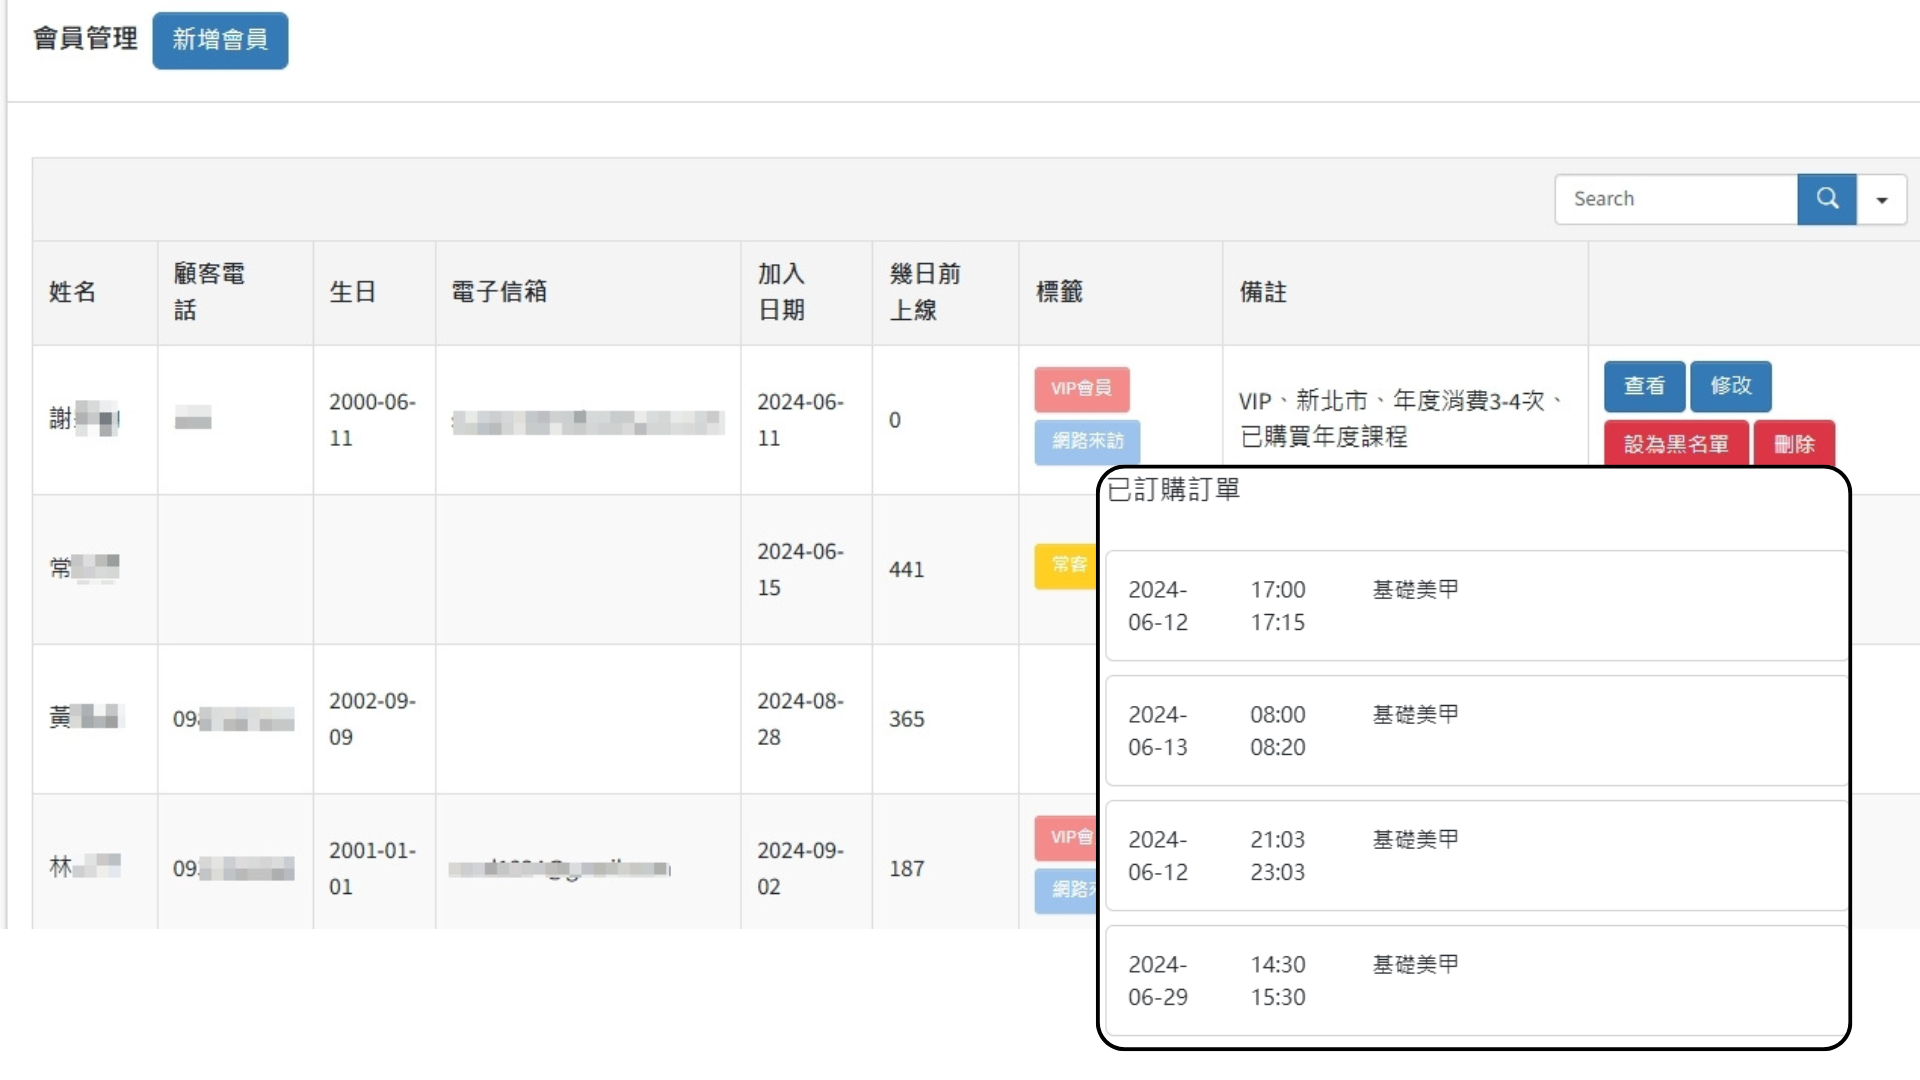Sort by the 姓名 column header
The image size is (1920, 1080).
click(x=73, y=292)
